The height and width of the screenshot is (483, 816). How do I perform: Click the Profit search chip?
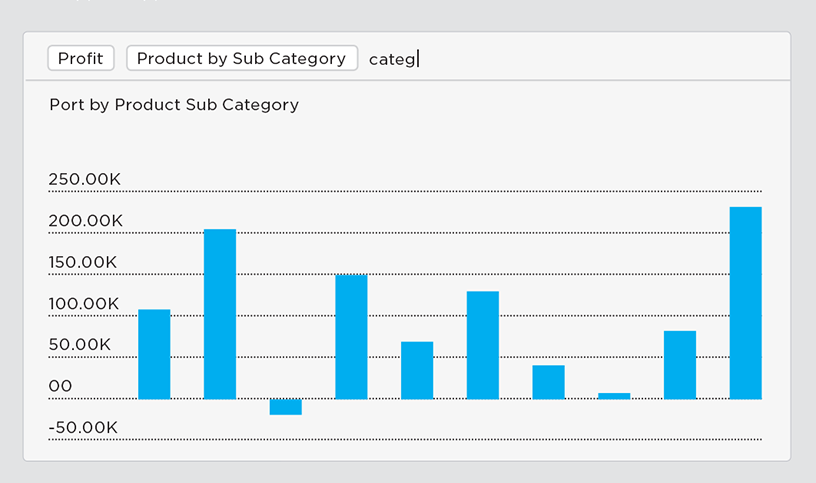coord(81,58)
